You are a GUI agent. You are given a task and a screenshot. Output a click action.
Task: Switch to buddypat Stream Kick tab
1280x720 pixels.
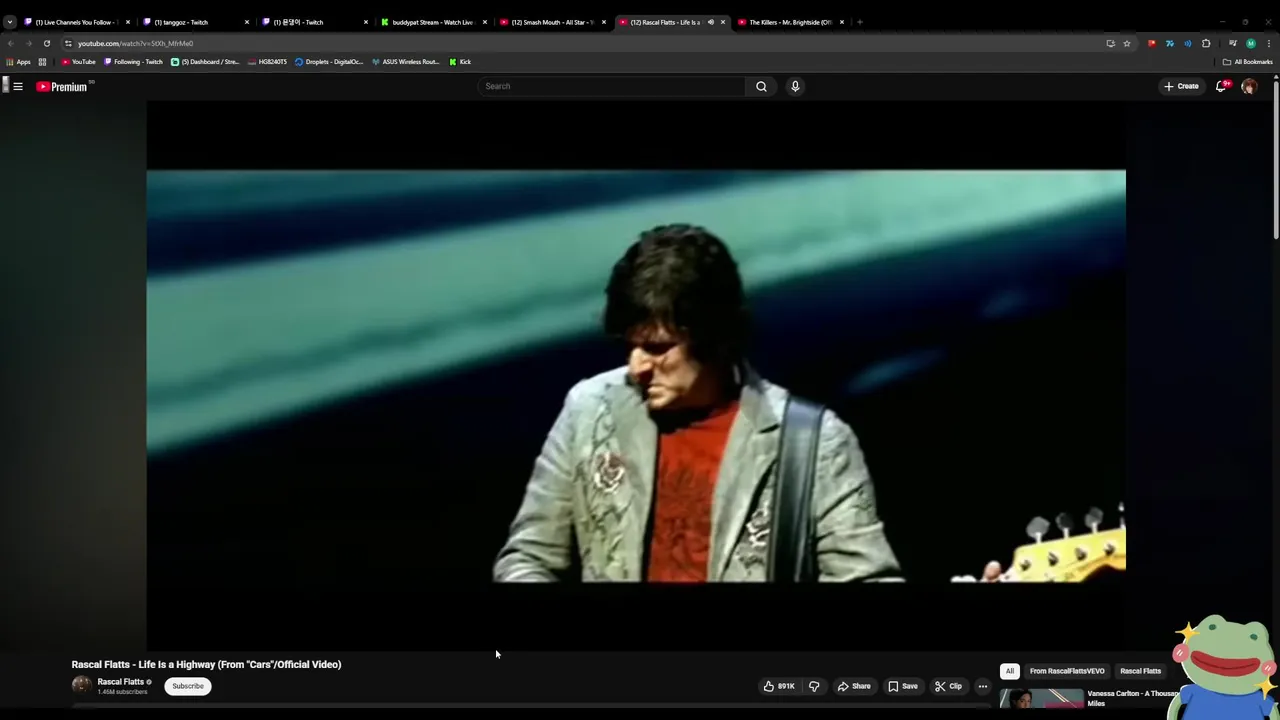pyautogui.click(x=433, y=22)
